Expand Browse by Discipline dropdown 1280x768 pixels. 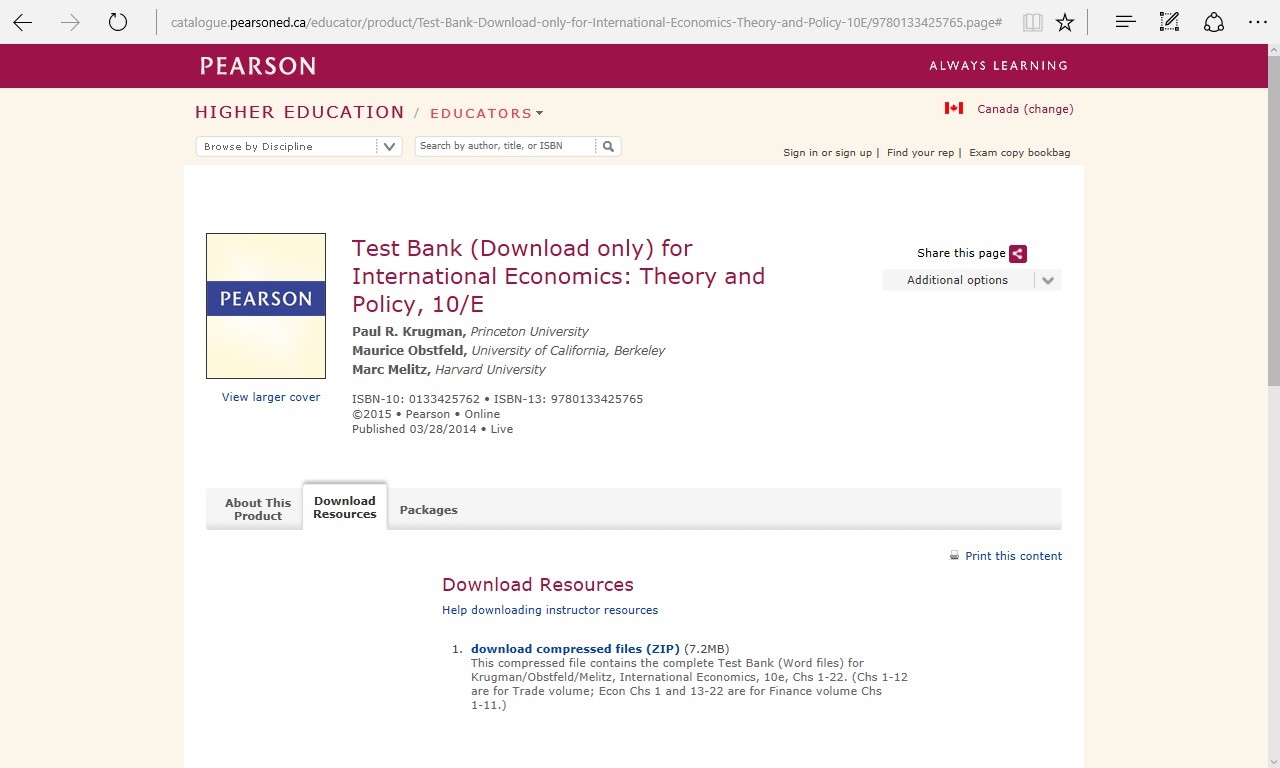[389, 146]
